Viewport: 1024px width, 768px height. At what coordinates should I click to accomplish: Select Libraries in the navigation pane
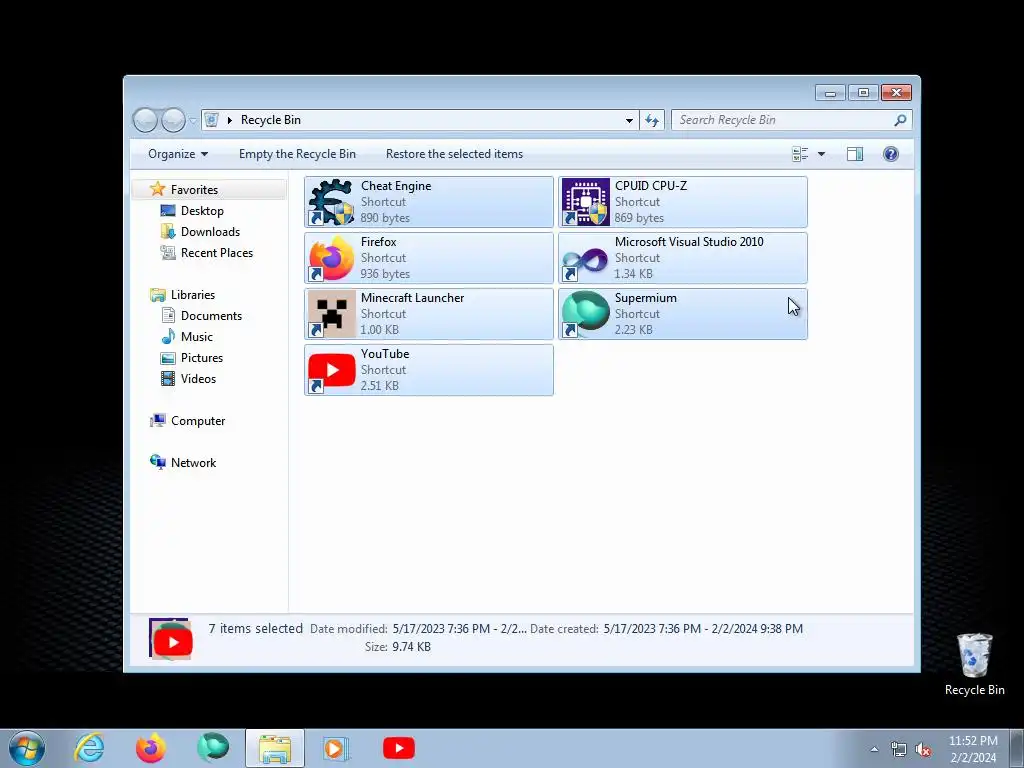point(192,295)
